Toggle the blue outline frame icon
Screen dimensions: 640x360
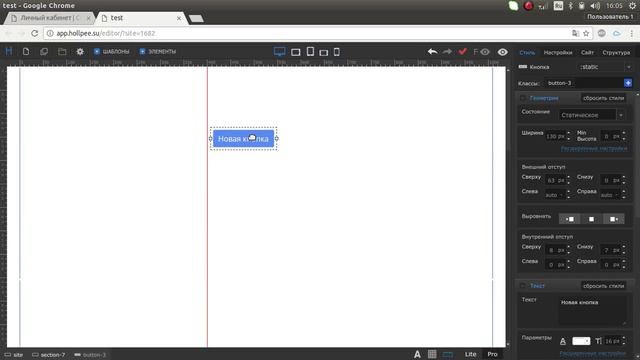click(448, 354)
